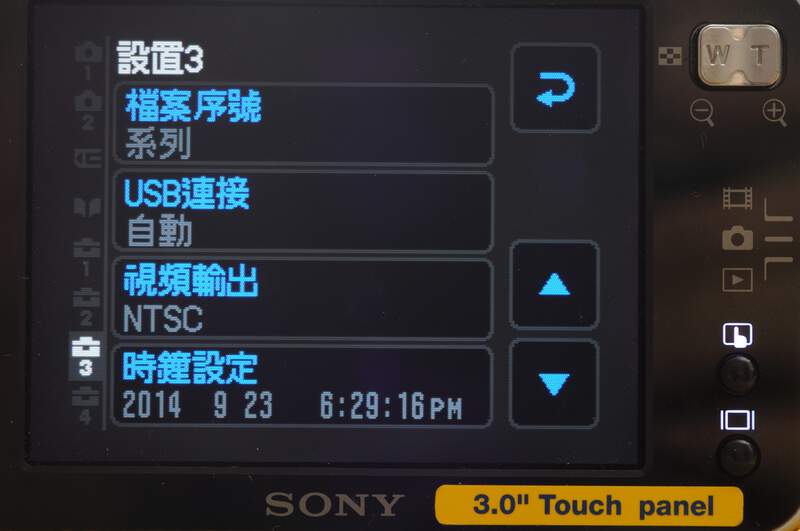Tap the movie filmstrip mode icon
This screenshot has width=800, height=531.
[737, 198]
